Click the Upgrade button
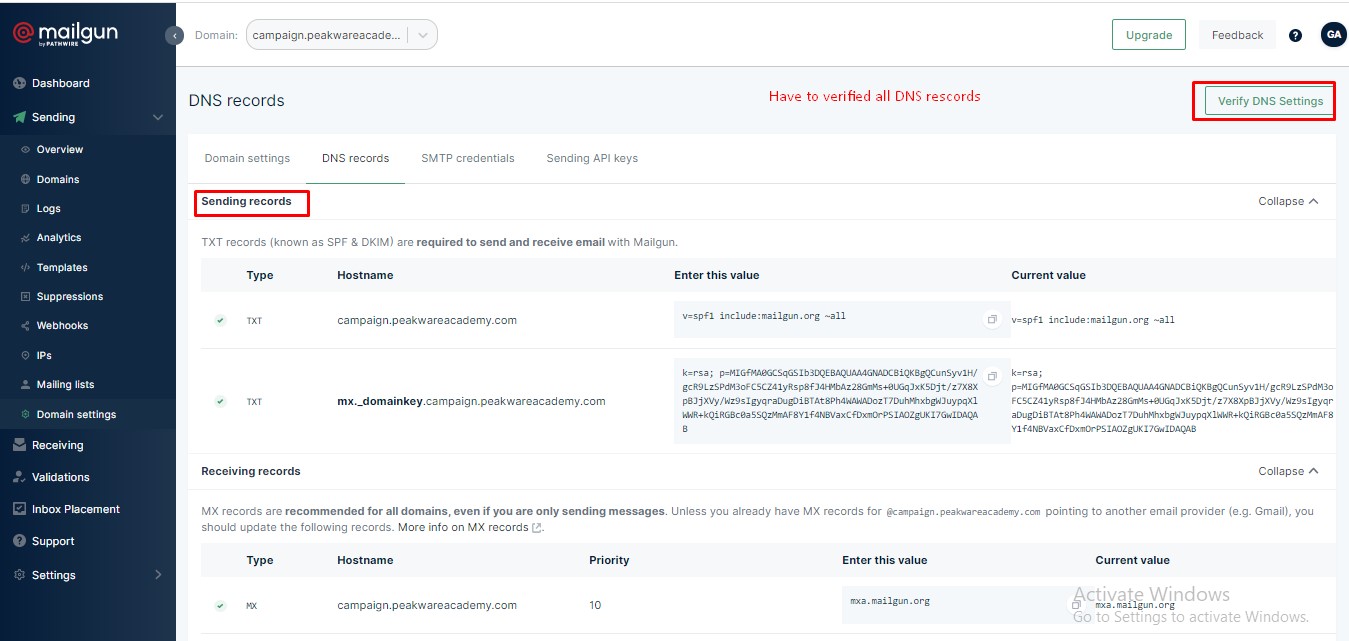The image size is (1349, 641). click(1148, 34)
